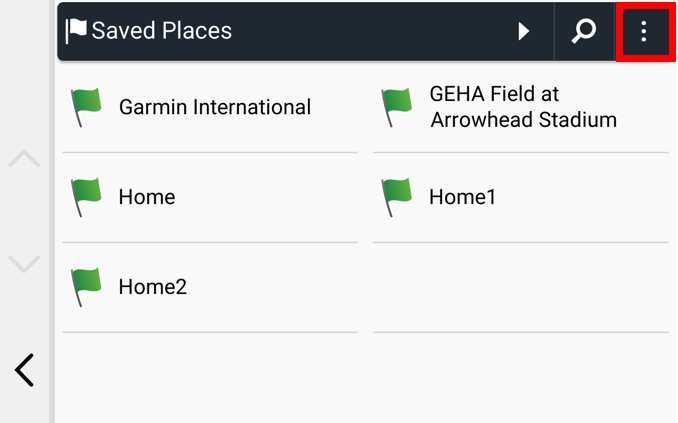Click the white flag icon in header
The height and width of the screenshot is (423, 678).
coord(76,31)
